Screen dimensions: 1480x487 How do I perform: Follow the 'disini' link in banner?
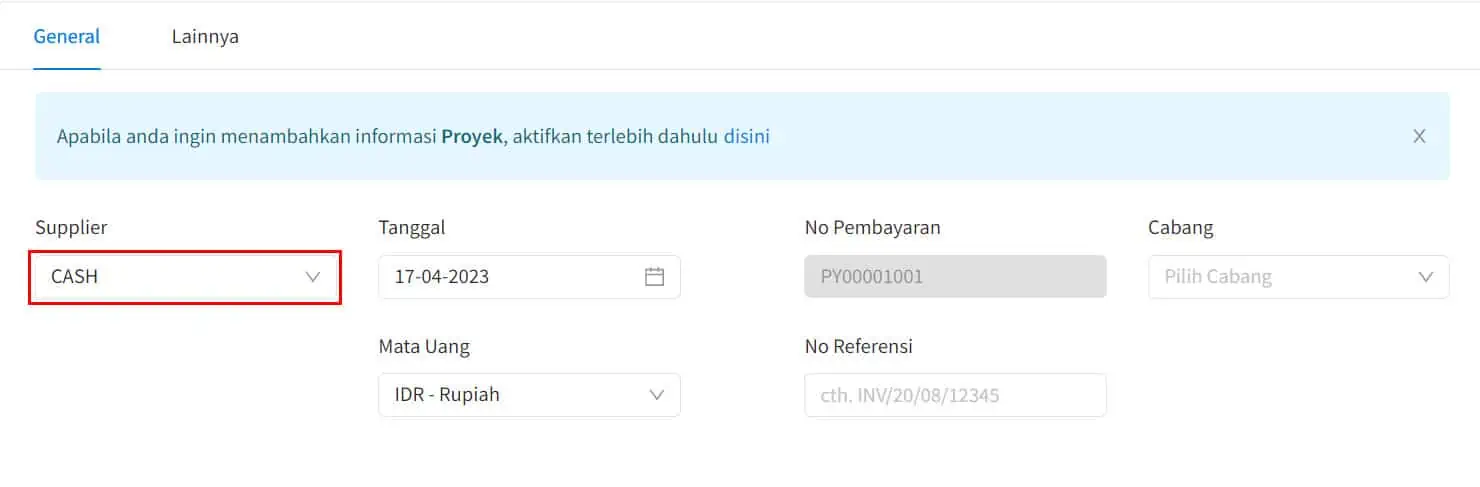[x=747, y=137]
